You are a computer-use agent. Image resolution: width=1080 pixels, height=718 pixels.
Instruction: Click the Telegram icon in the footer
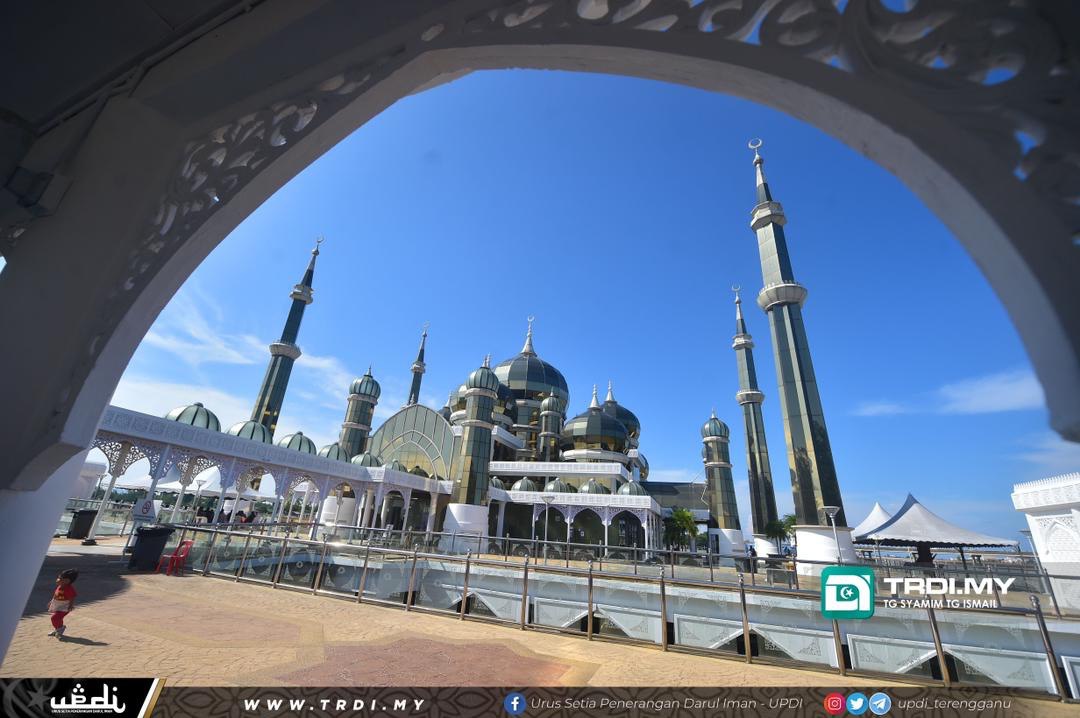[880, 702]
